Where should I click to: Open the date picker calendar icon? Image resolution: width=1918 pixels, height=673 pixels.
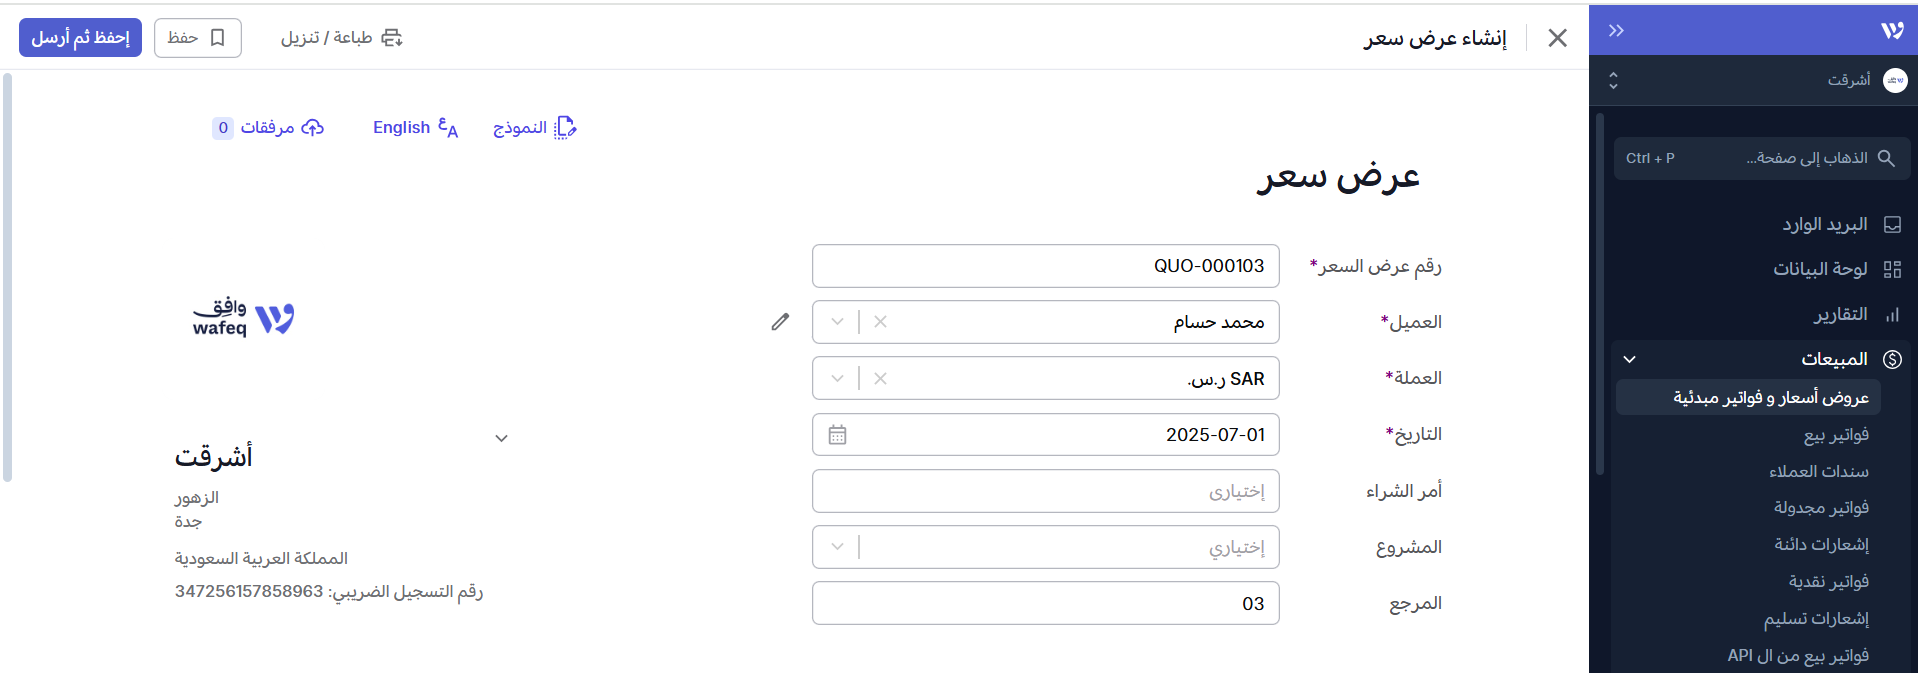point(837,435)
